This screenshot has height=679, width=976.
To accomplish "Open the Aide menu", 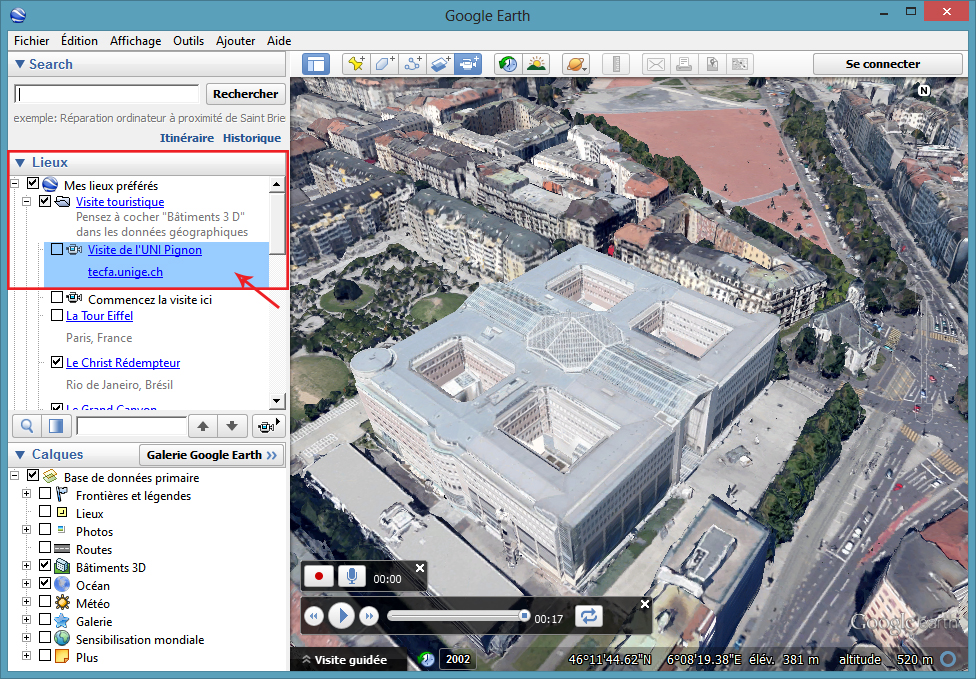I will (279, 40).
